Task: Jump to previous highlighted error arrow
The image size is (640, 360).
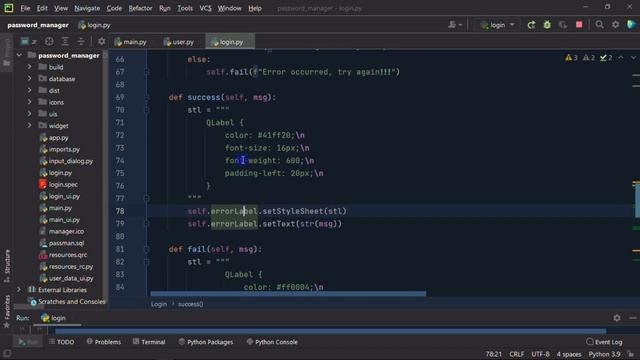Action: pyautogui.click(x=620, y=58)
